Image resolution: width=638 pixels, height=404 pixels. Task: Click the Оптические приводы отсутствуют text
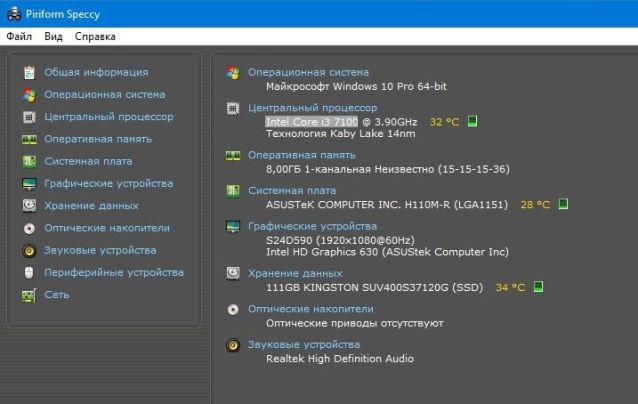(355, 323)
